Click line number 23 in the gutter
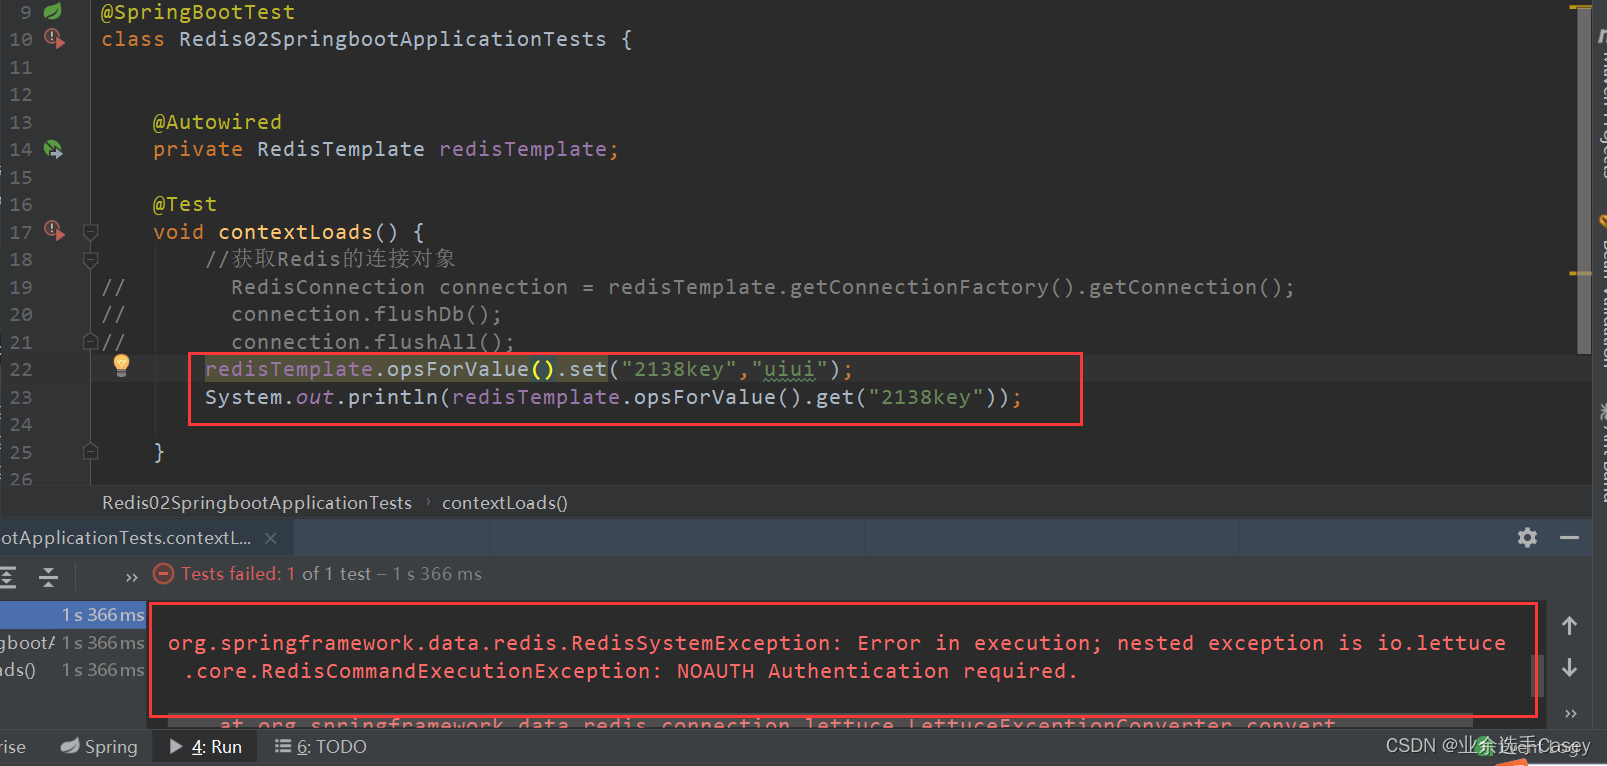 coord(21,397)
